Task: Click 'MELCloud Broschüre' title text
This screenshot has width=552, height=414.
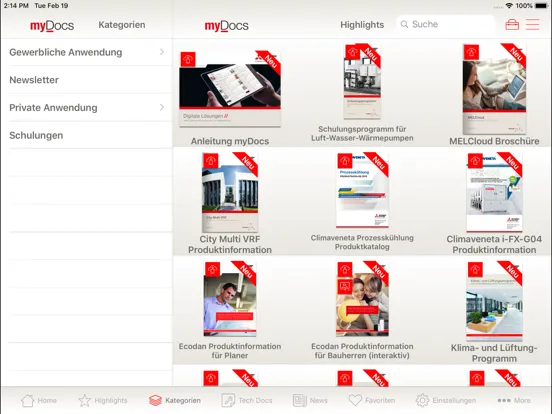Action: coord(494,141)
